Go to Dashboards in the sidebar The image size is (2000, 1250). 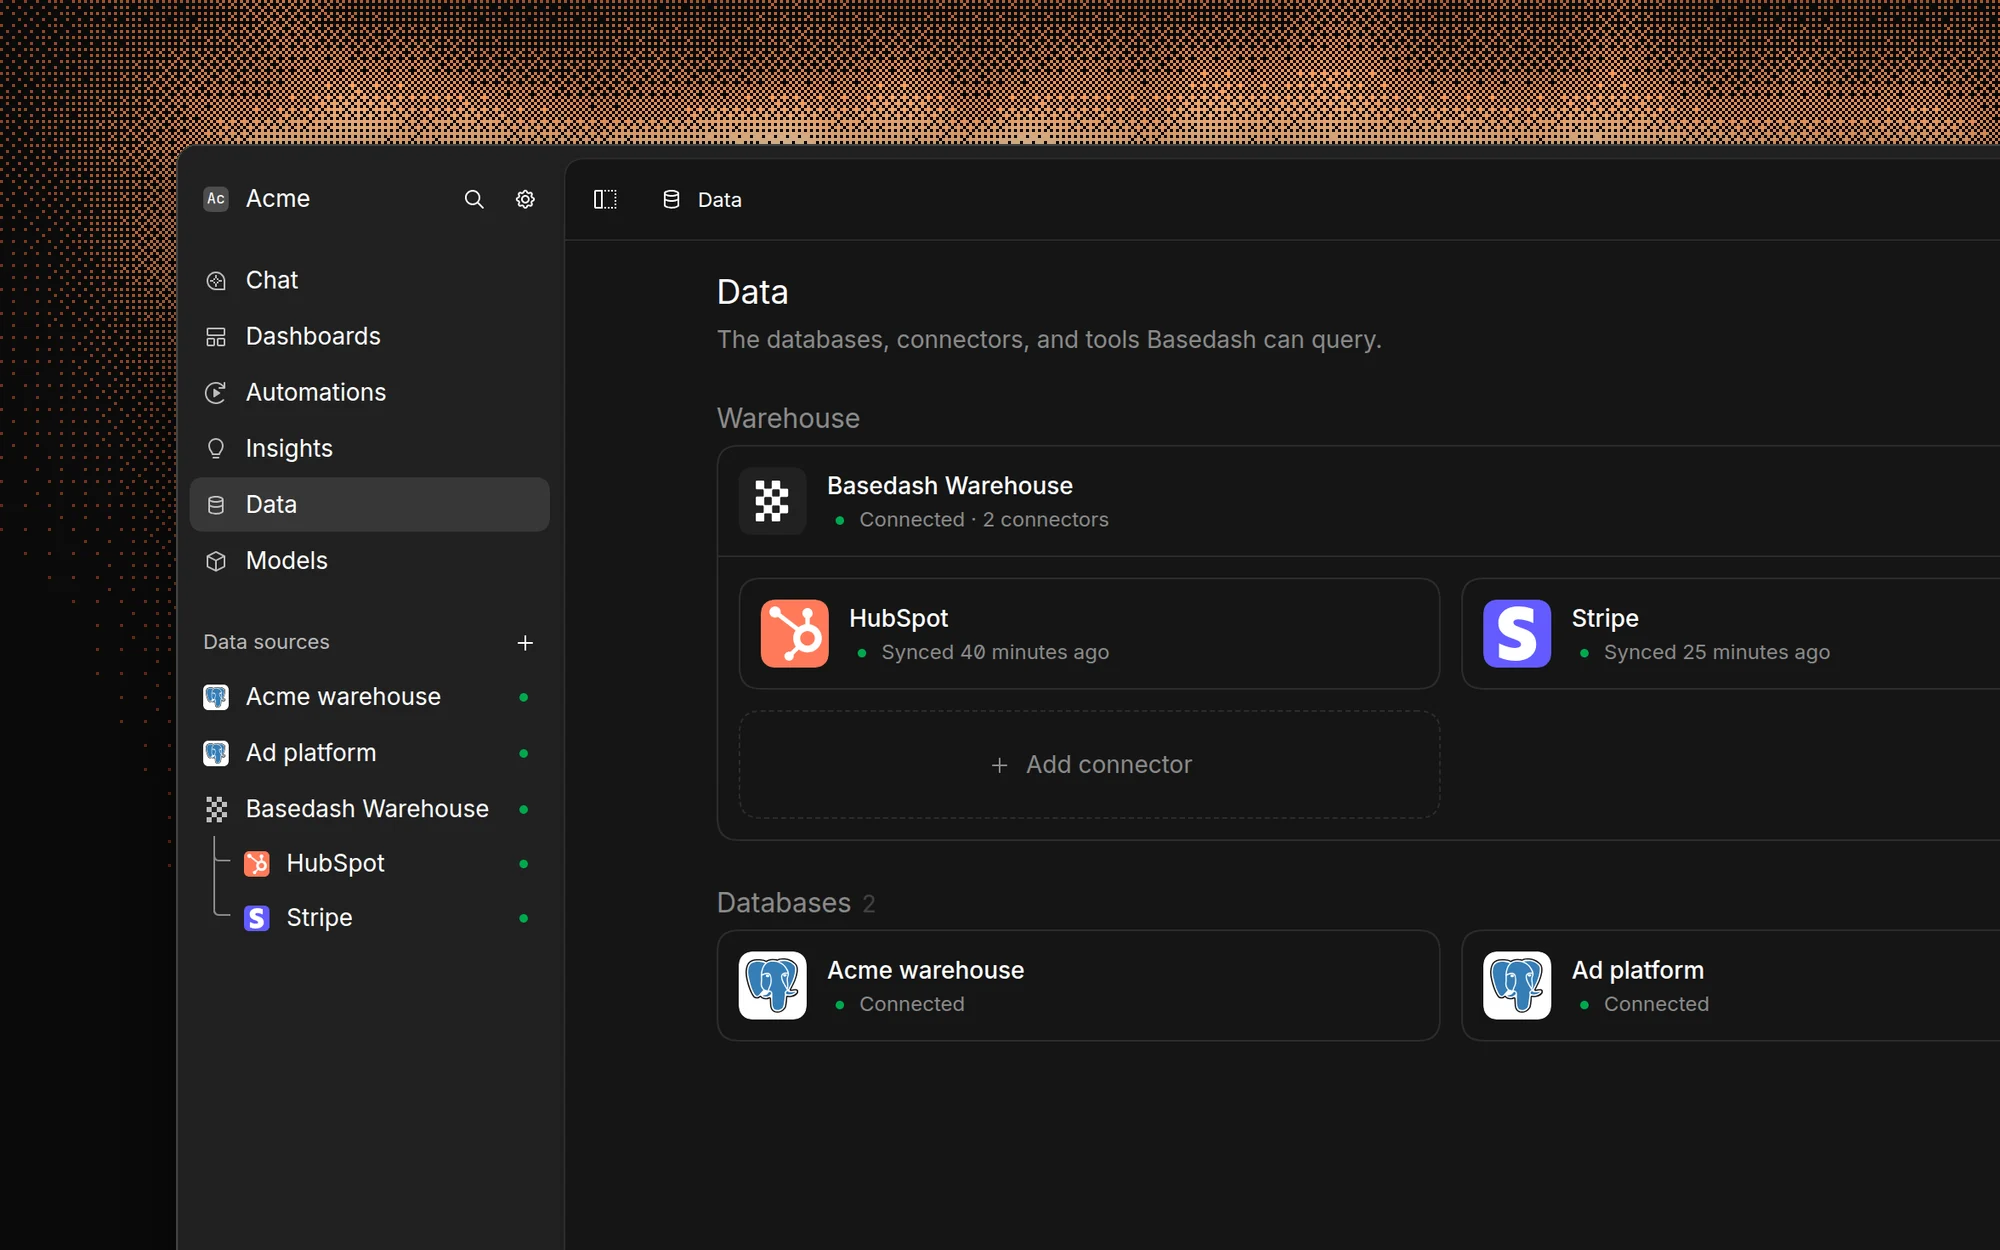click(369, 336)
